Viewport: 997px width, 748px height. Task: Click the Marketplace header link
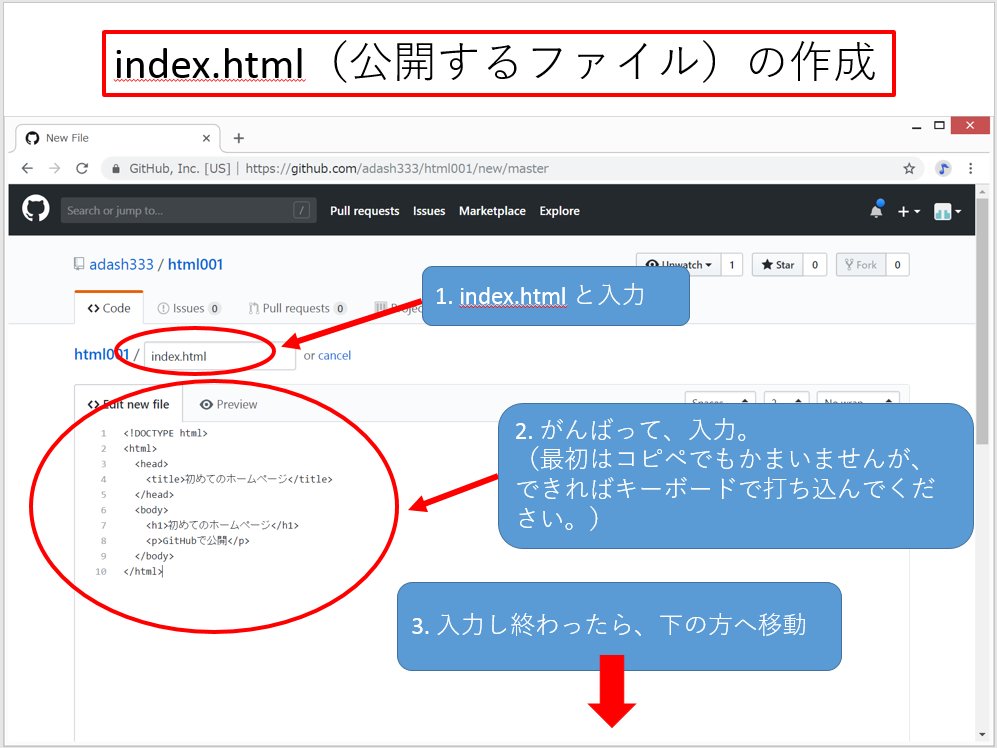coord(492,211)
